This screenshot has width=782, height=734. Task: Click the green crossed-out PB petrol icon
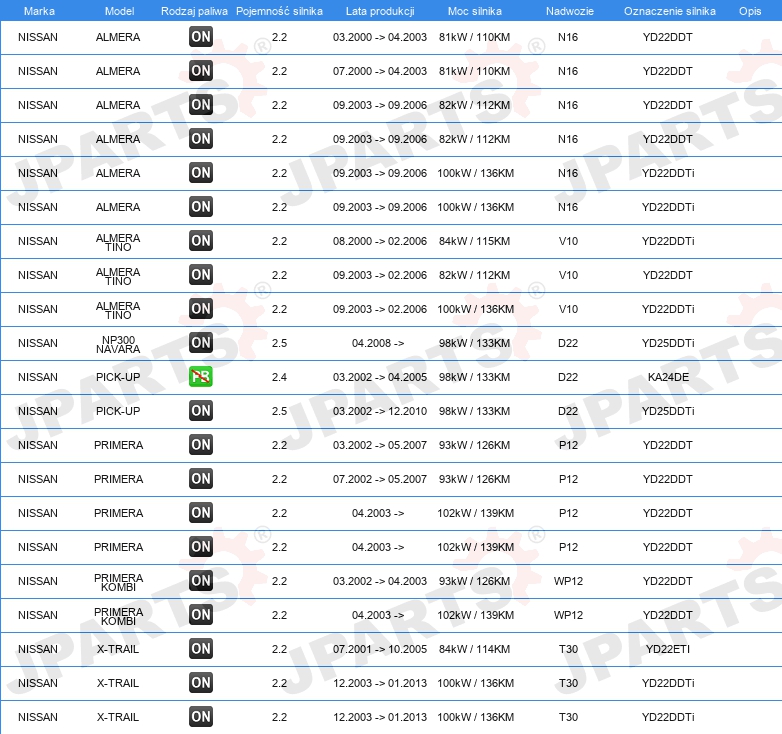click(x=201, y=376)
